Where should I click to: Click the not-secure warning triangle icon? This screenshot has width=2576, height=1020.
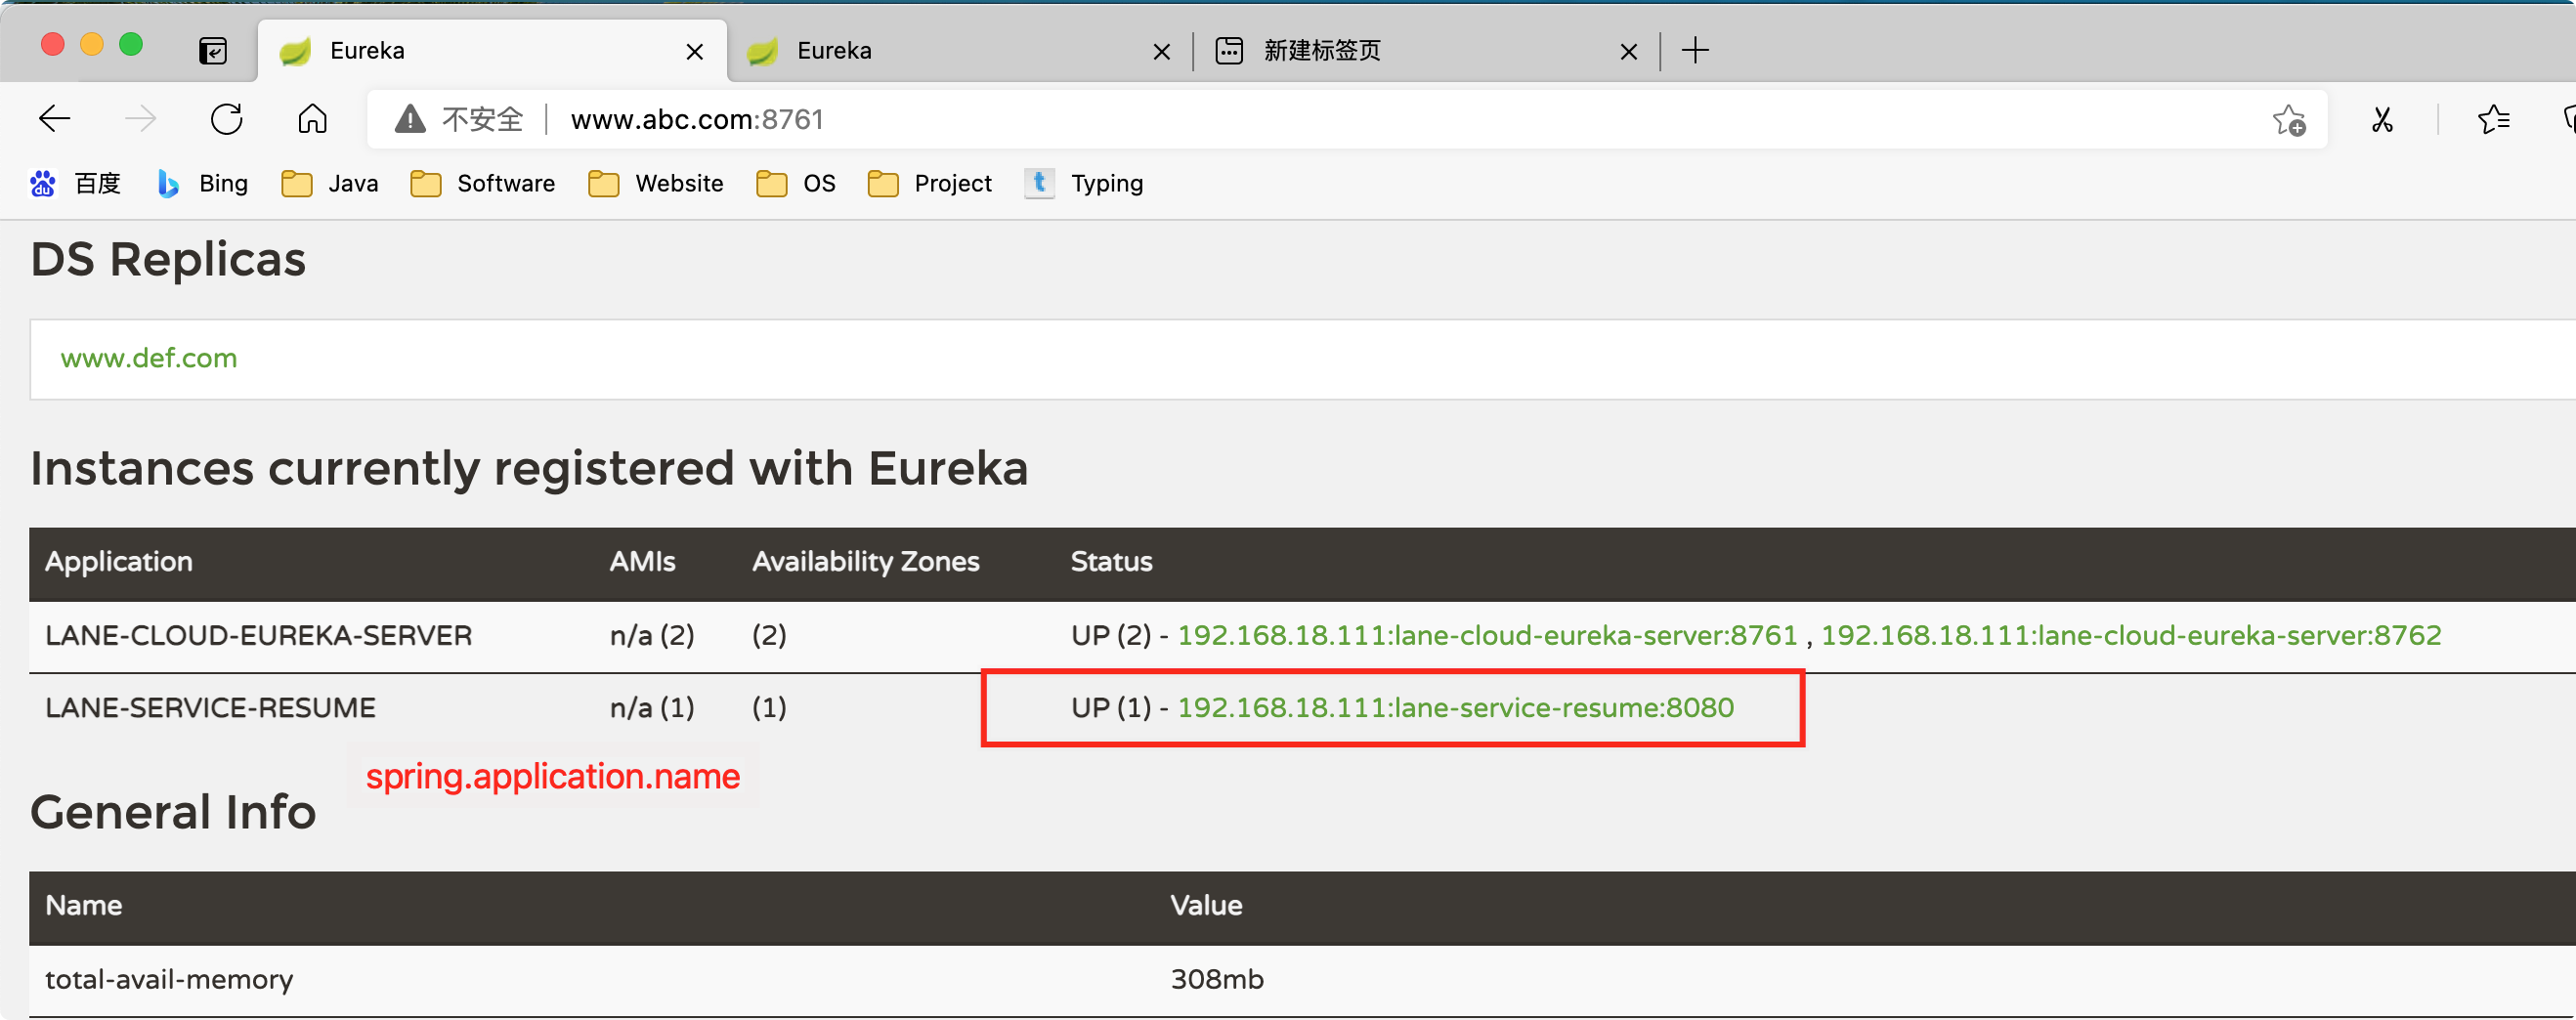point(410,119)
